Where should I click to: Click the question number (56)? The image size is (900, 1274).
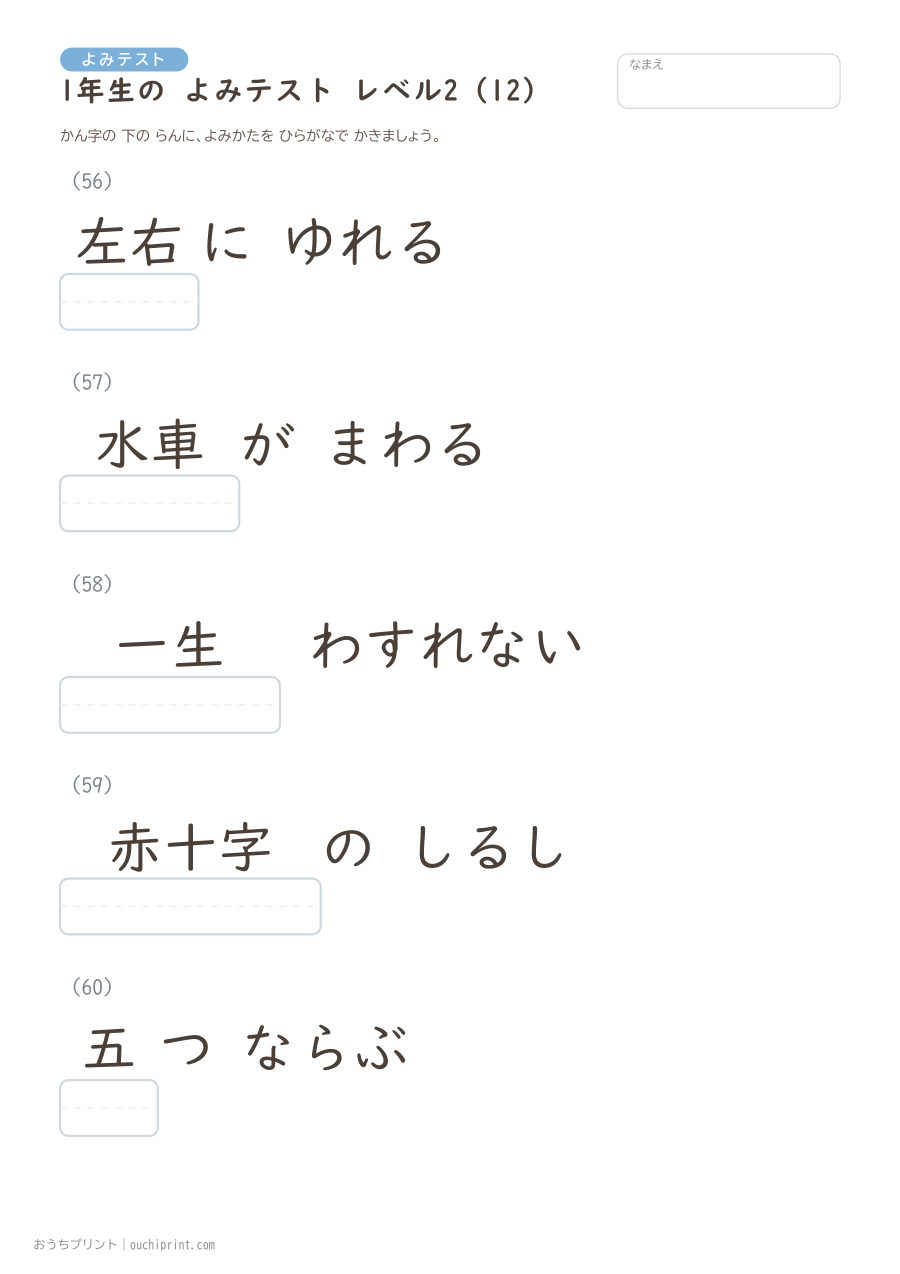(x=92, y=181)
